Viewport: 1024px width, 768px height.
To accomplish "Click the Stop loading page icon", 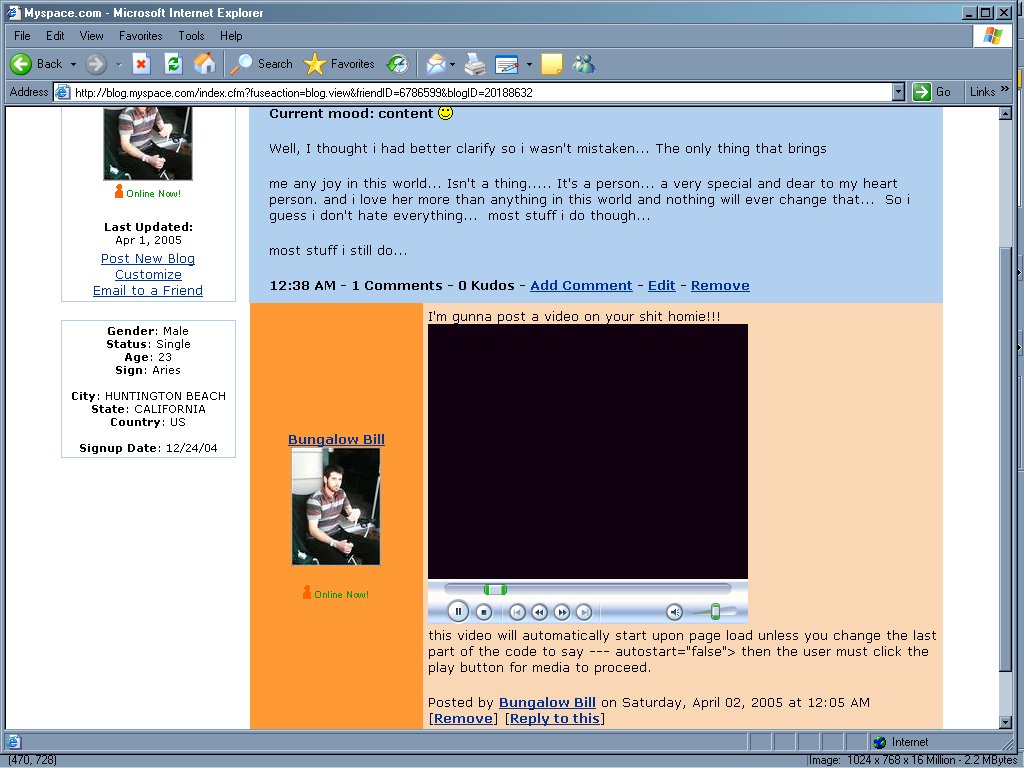I will coord(141,64).
